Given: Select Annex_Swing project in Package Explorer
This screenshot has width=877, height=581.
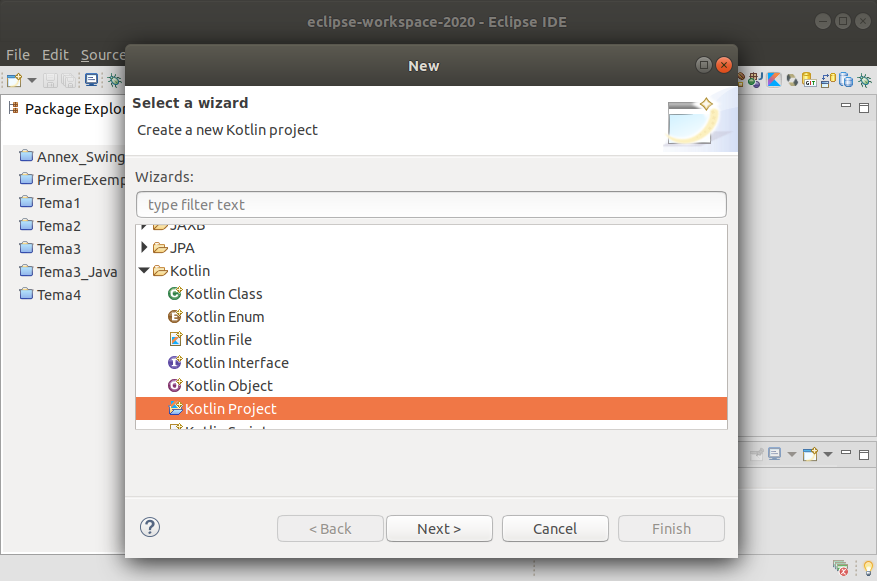Looking at the screenshot, I should (x=72, y=157).
